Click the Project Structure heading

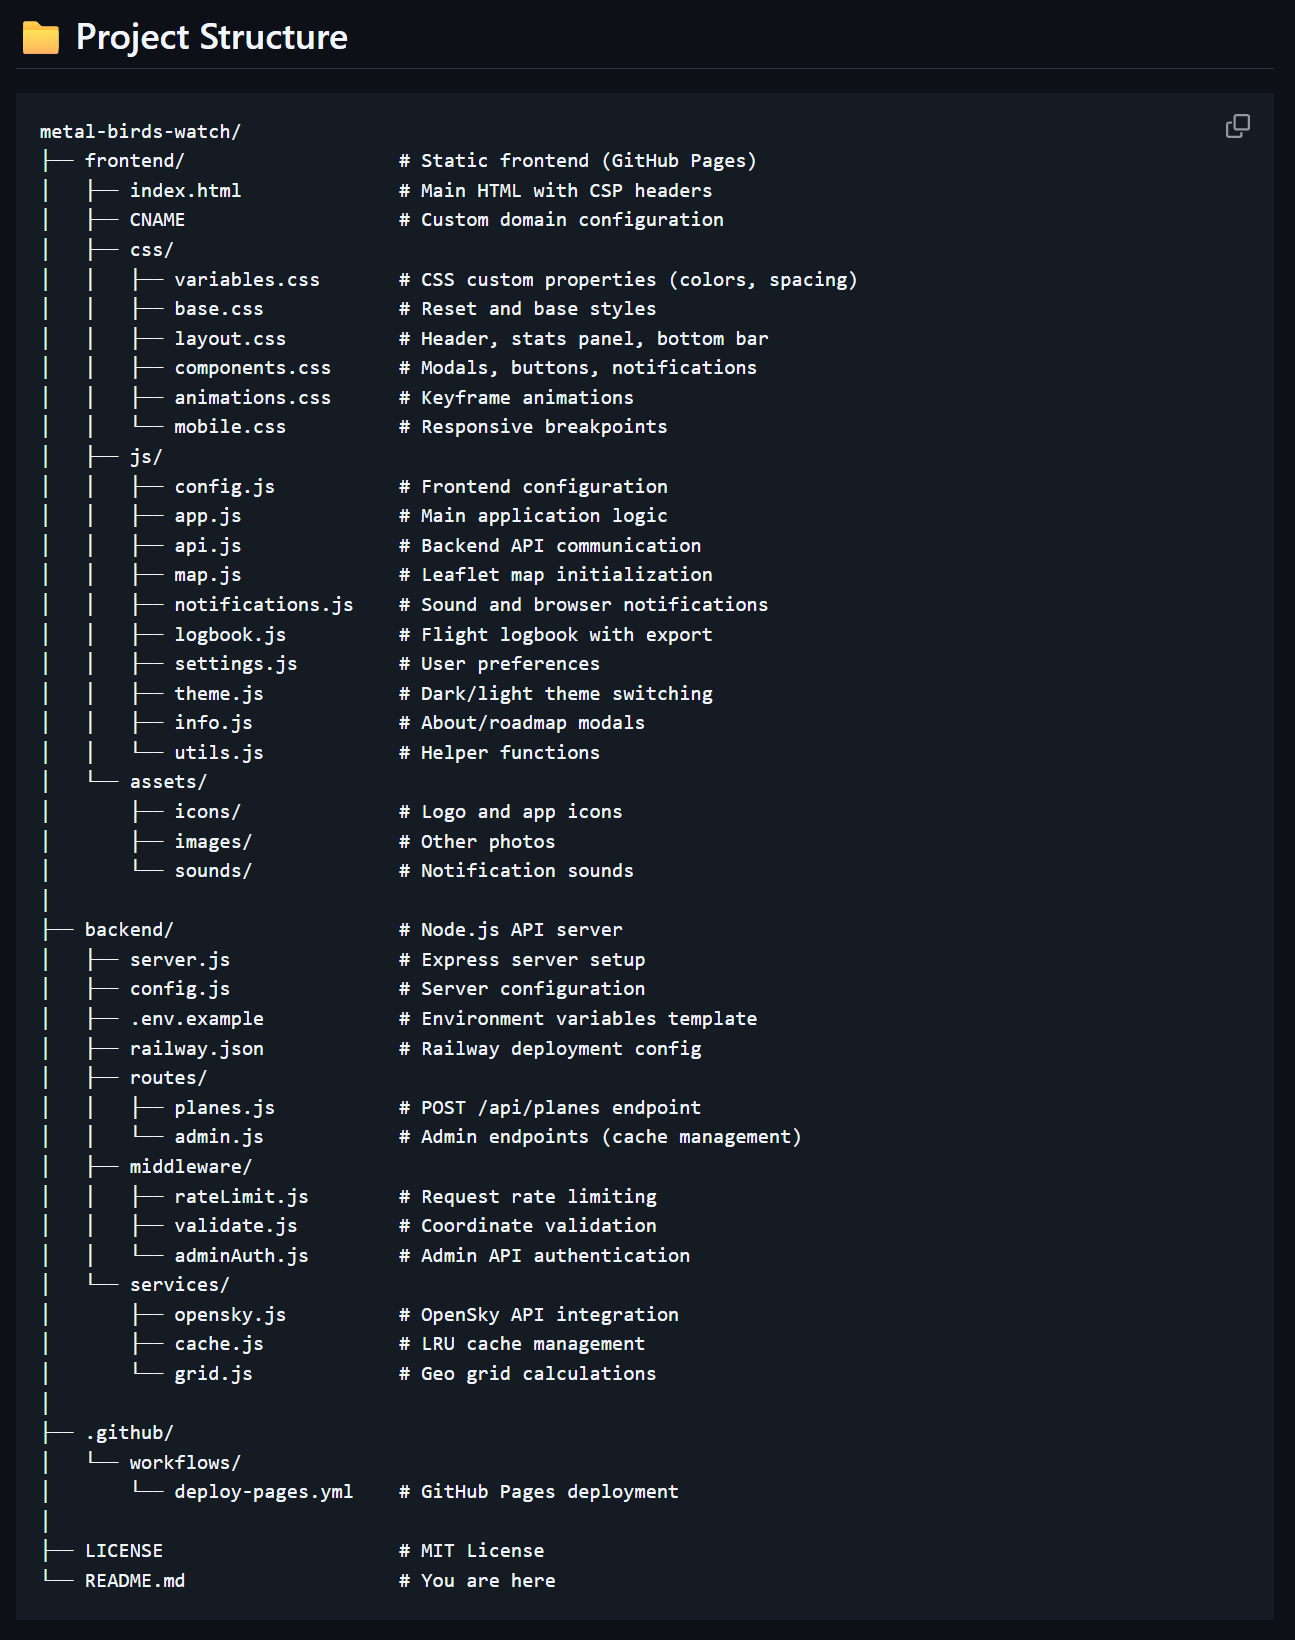click(x=212, y=38)
